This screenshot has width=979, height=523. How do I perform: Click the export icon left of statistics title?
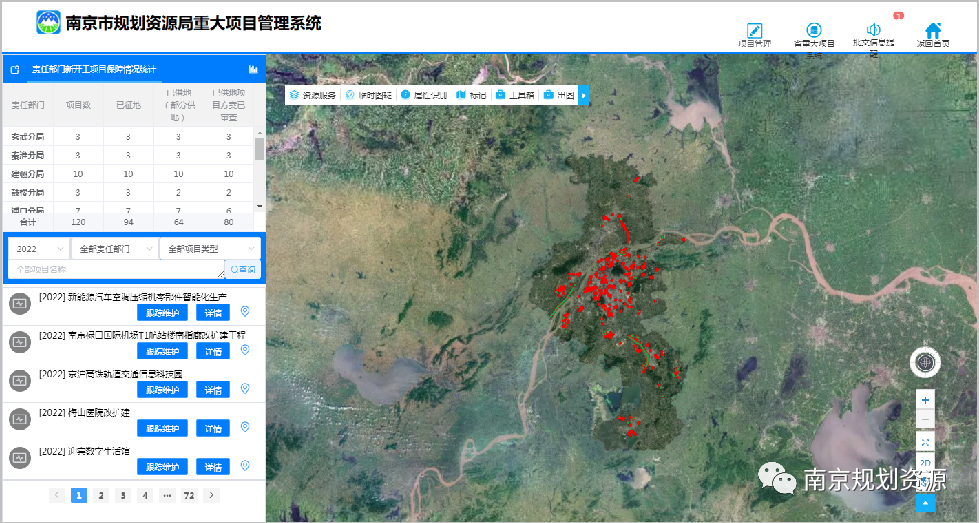tap(16, 69)
